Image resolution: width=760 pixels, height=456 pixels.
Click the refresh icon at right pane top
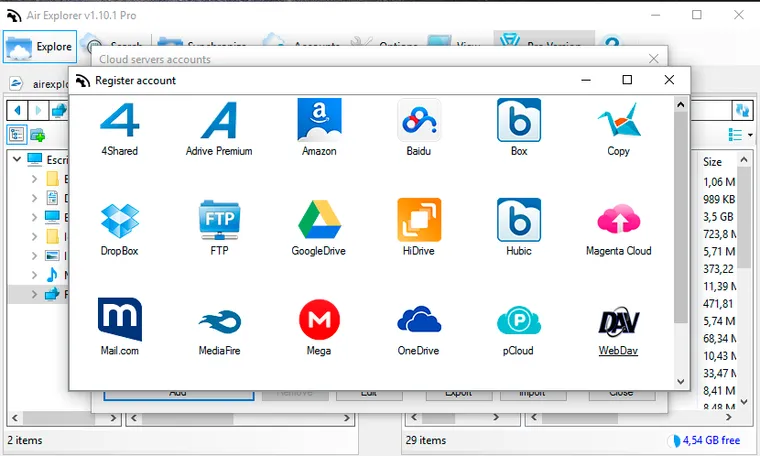coord(742,110)
